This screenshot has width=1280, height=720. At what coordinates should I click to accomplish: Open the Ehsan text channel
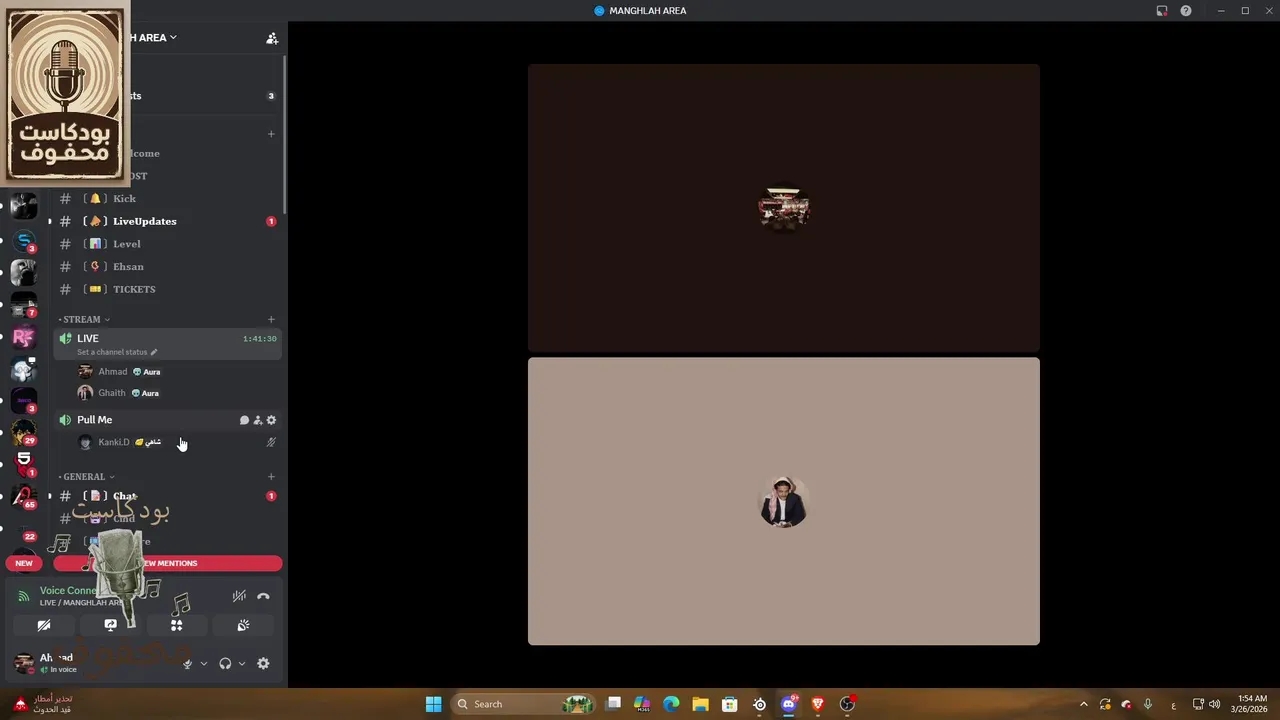pyautogui.click(x=167, y=267)
